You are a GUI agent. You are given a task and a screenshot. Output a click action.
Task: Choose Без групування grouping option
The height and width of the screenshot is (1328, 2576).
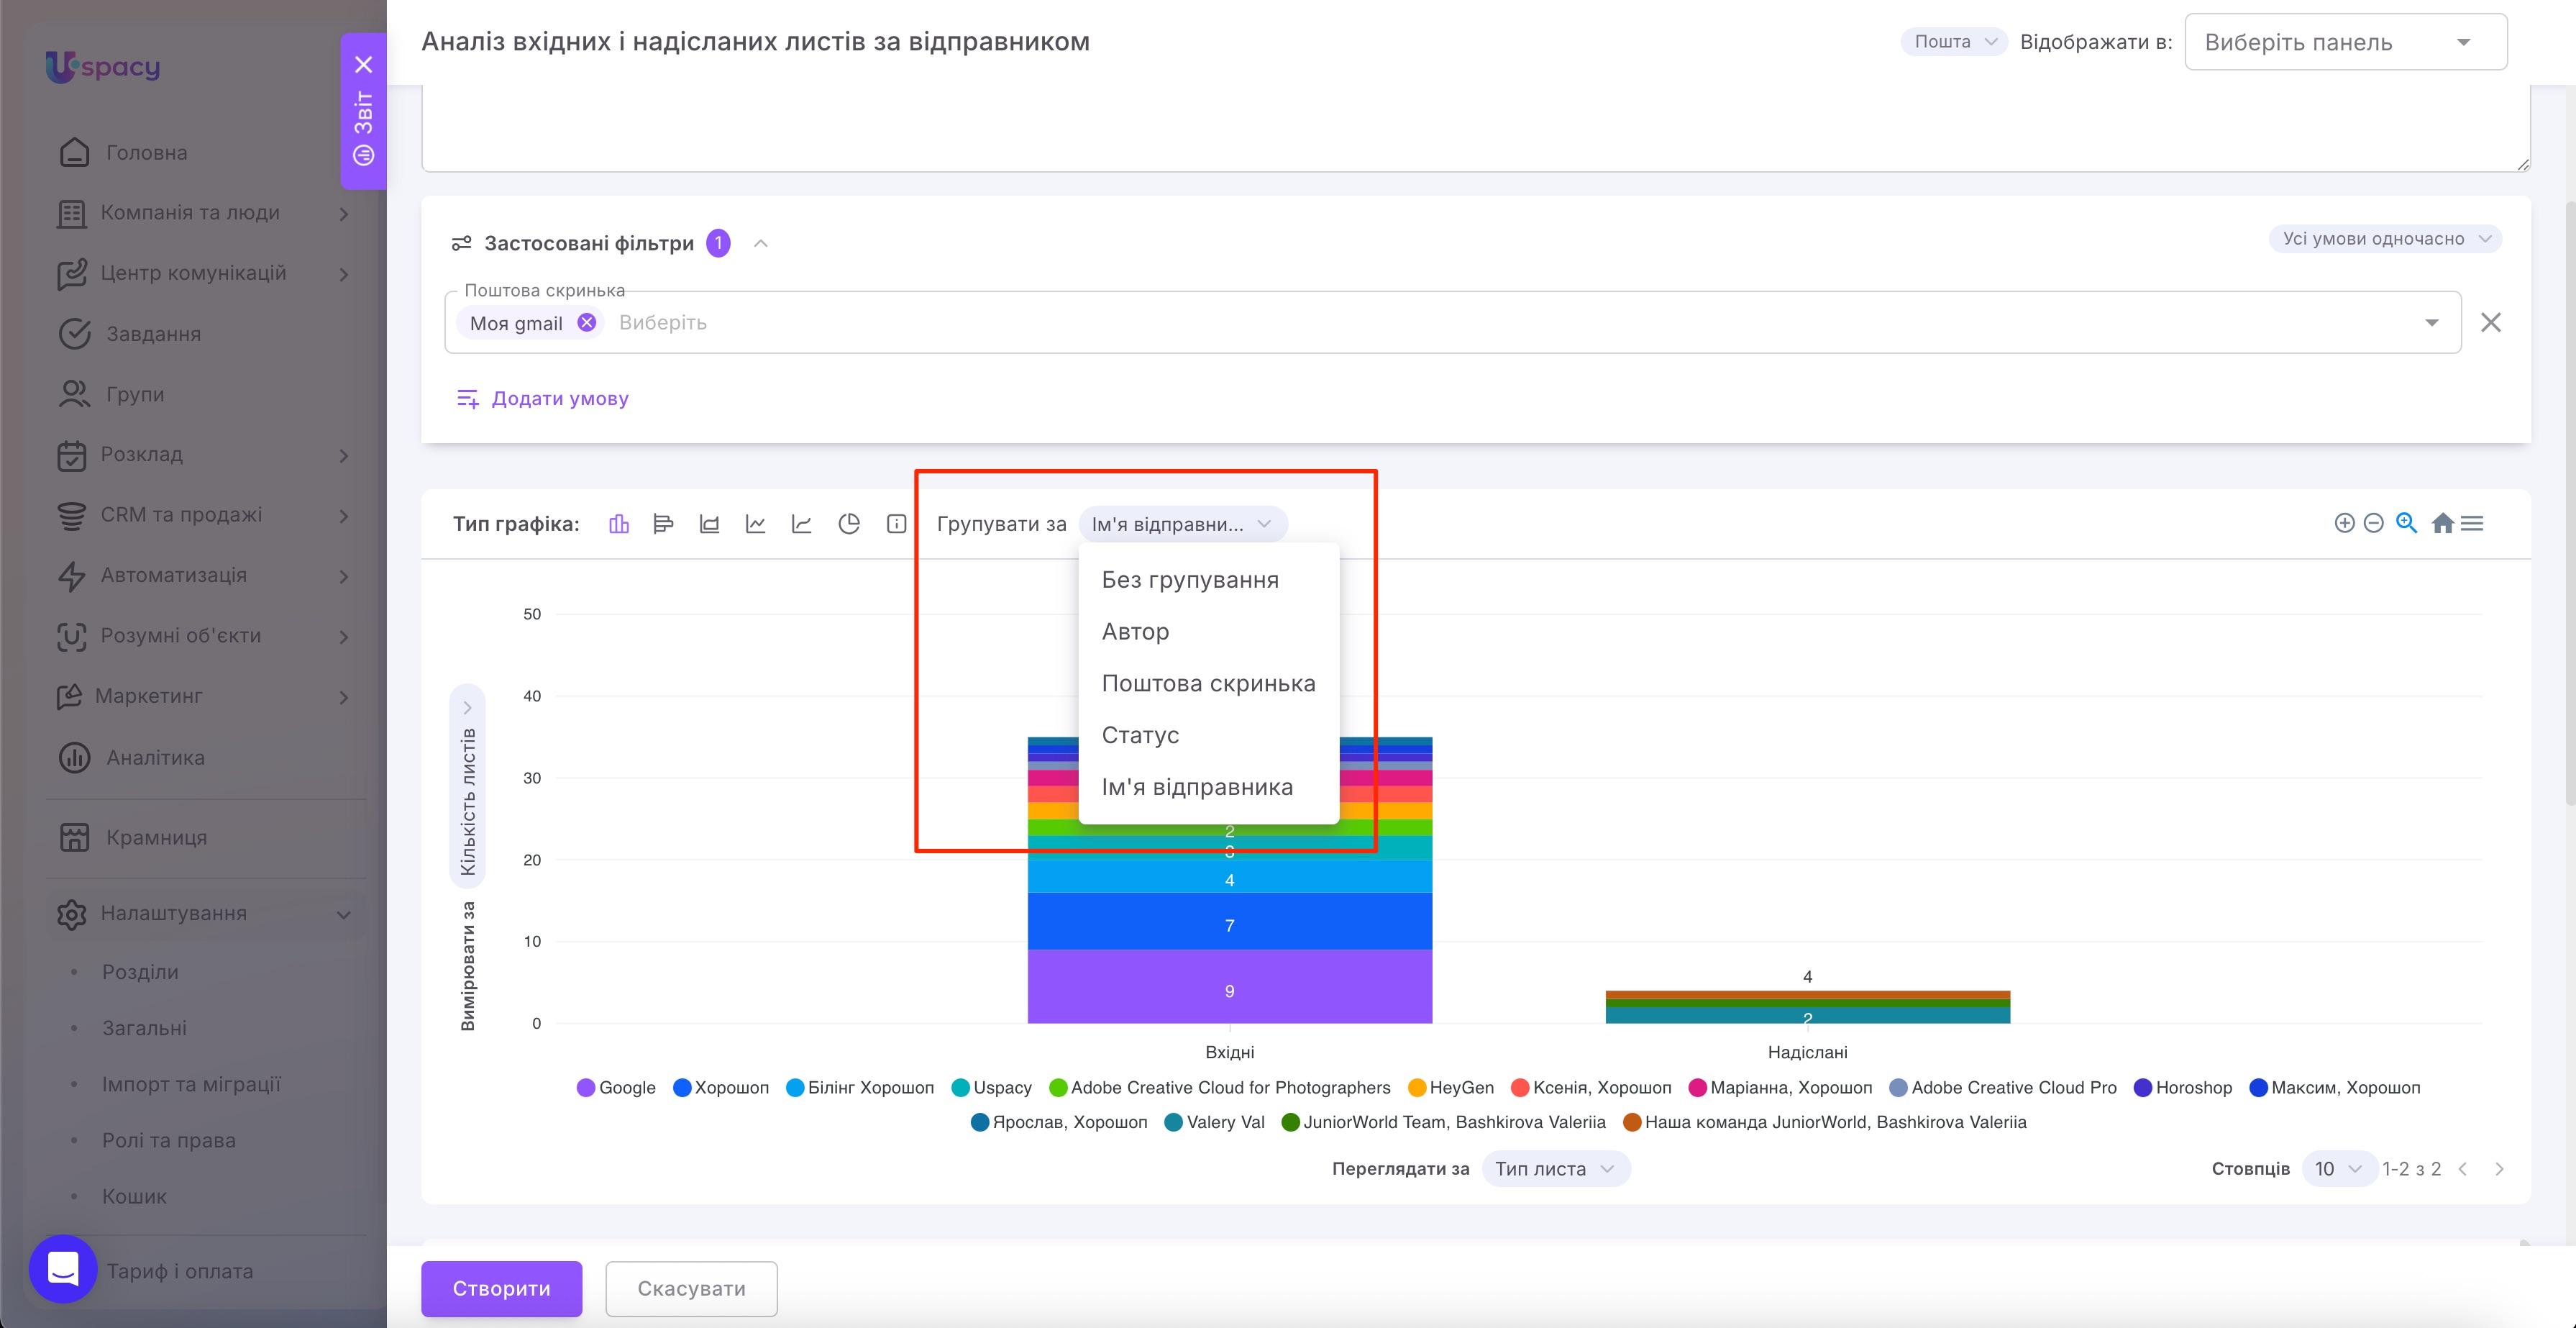(x=1208, y=580)
